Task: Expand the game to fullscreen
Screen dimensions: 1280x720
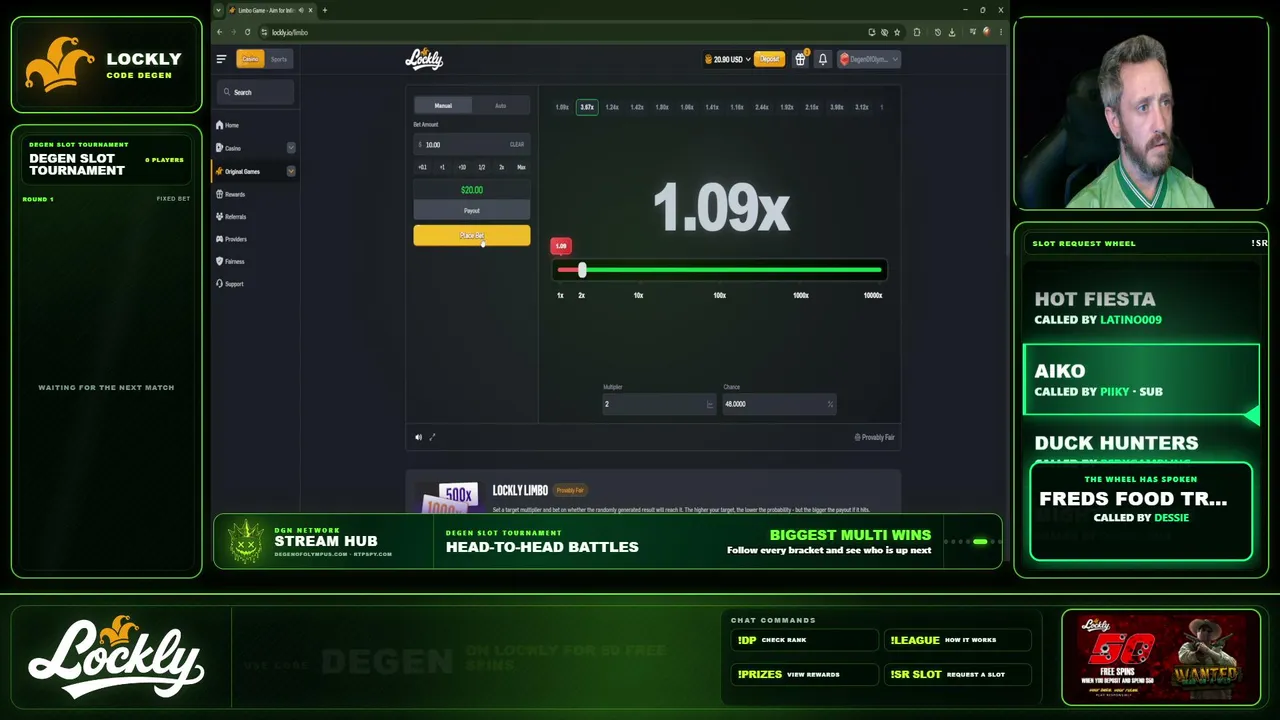Action: (x=432, y=437)
